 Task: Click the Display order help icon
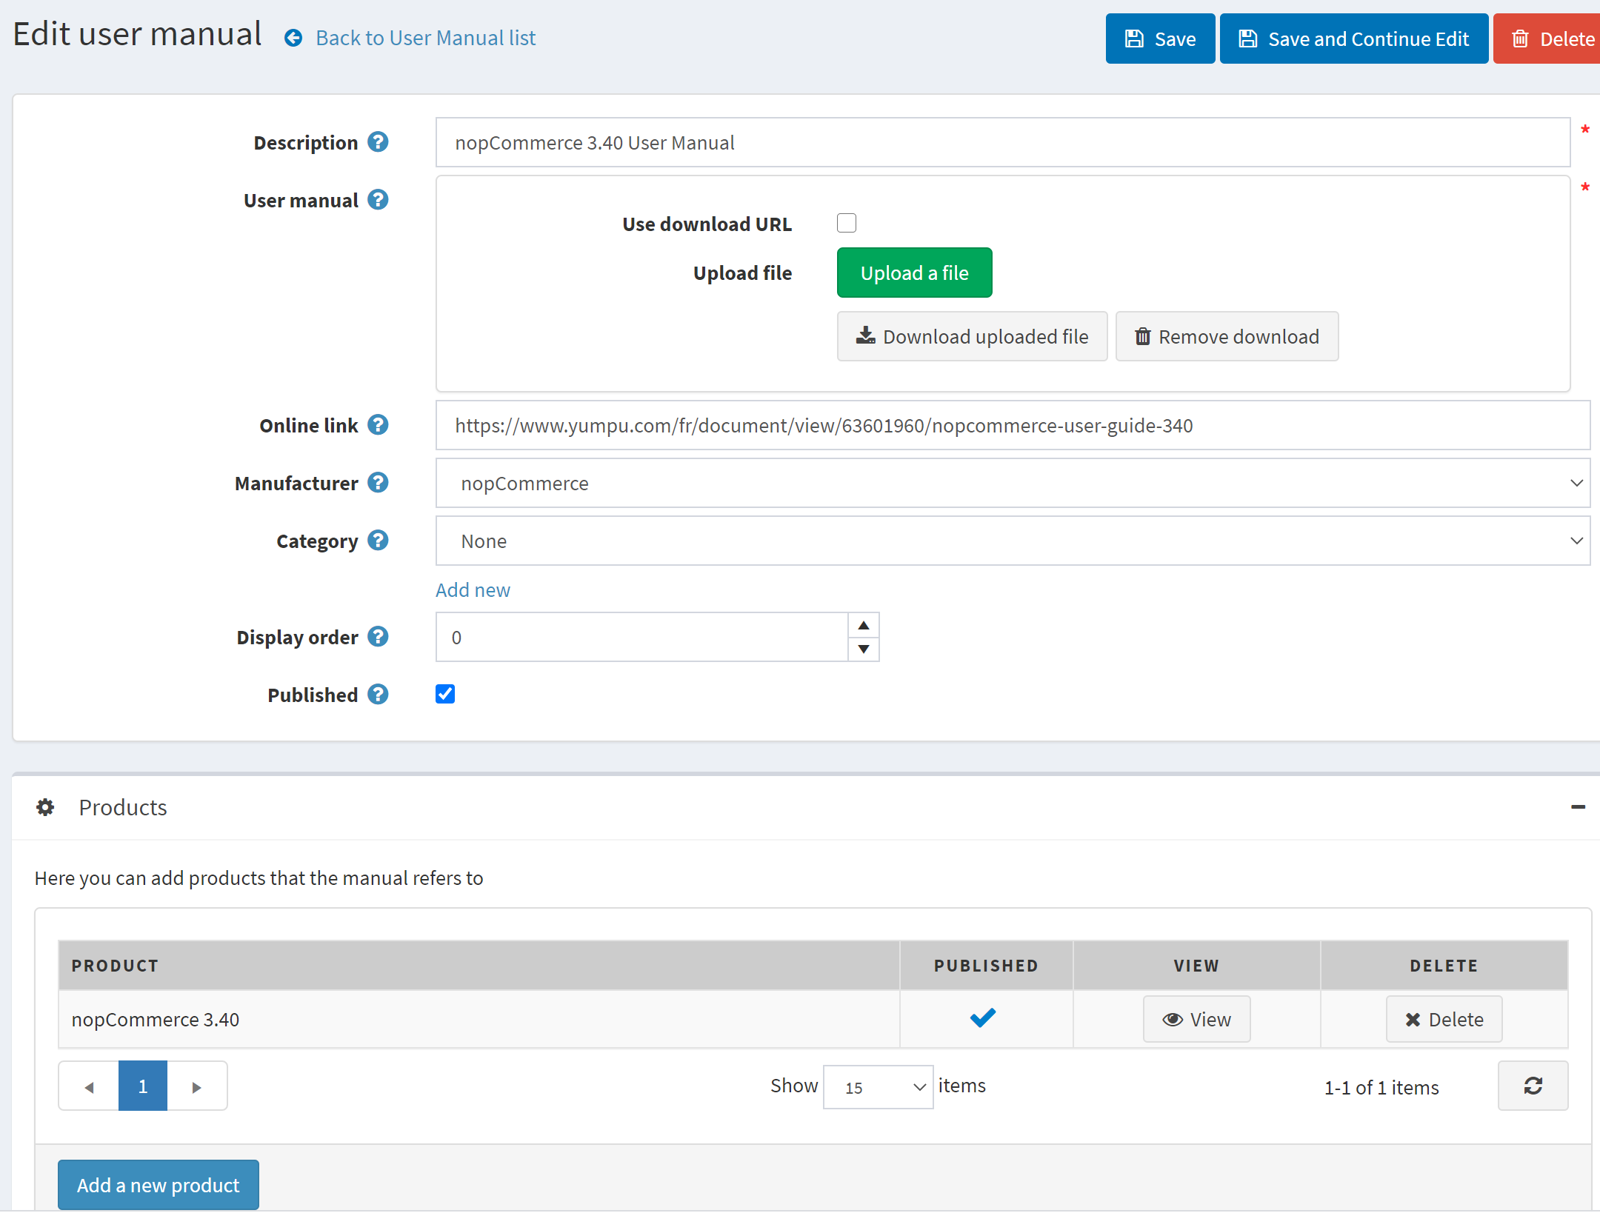[378, 637]
